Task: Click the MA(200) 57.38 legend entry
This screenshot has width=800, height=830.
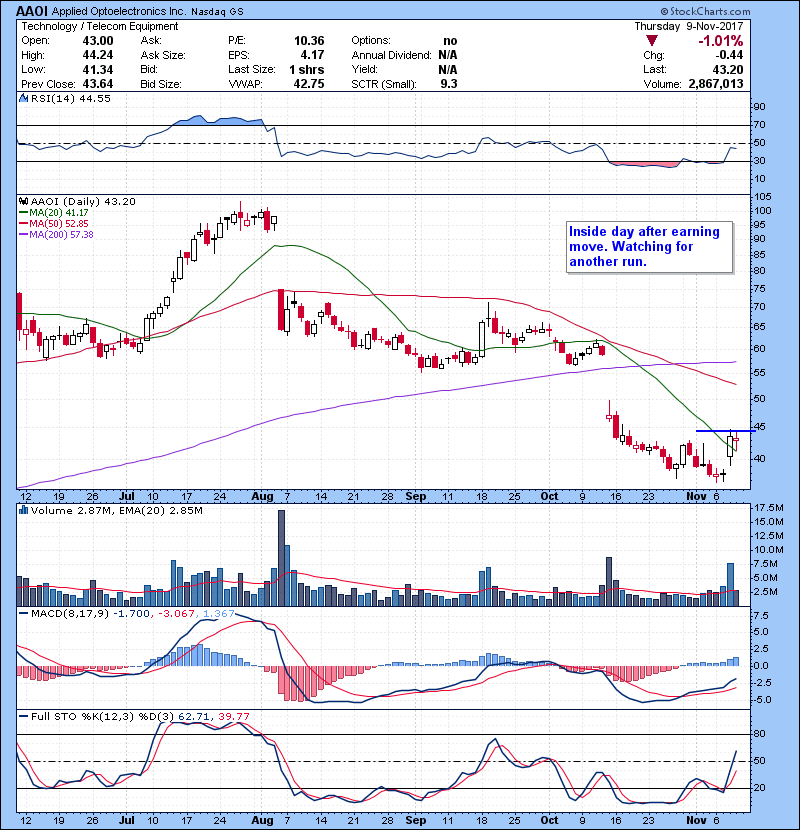Action: [56, 234]
